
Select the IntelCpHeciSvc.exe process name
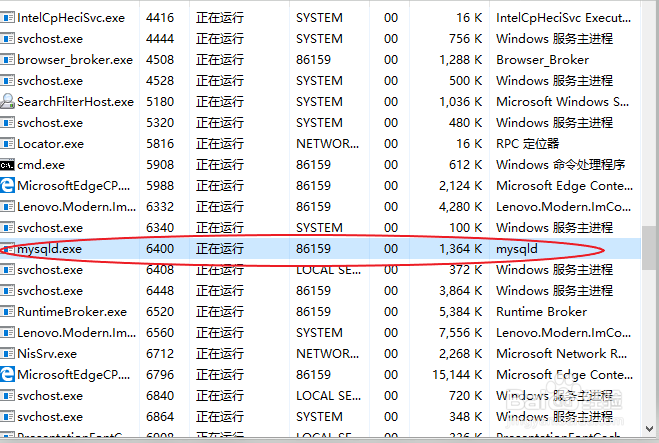coord(71,18)
